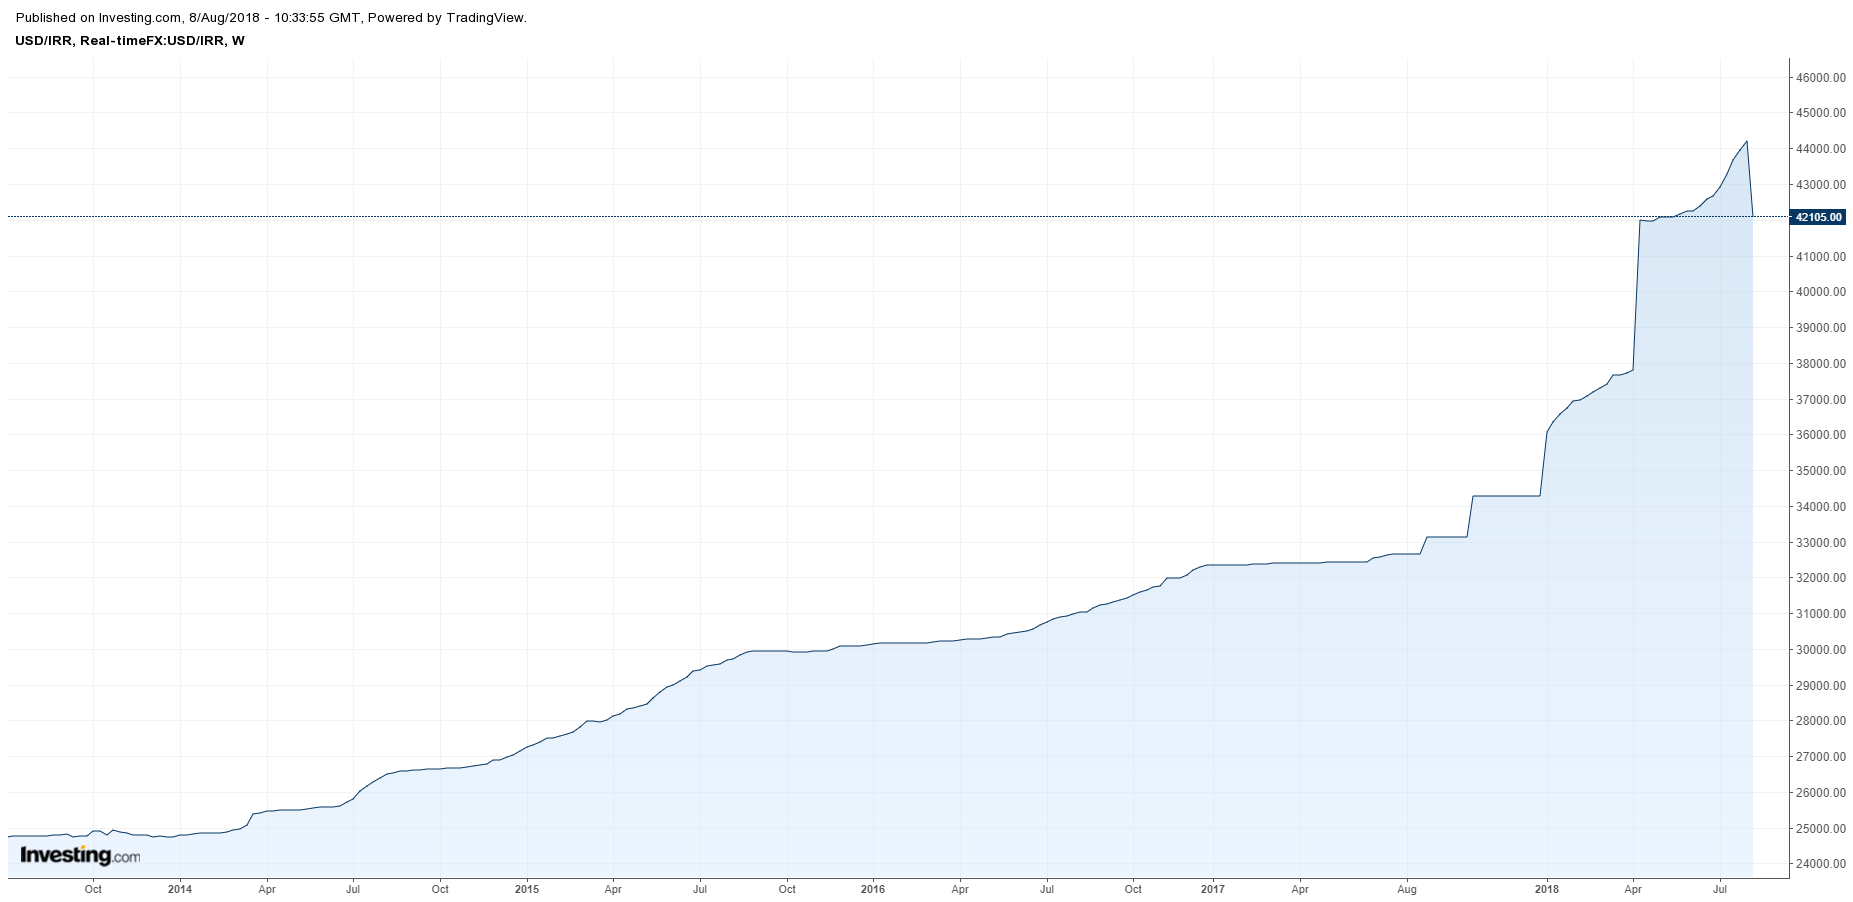This screenshot has width=1853, height=902.
Task: Click the 30000.00 price axis label
Action: click(1820, 650)
